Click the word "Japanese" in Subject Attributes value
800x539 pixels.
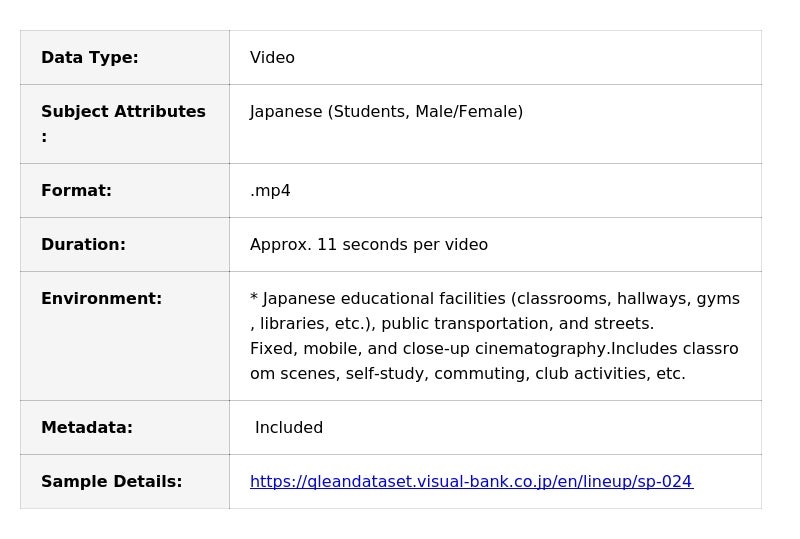click(286, 112)
